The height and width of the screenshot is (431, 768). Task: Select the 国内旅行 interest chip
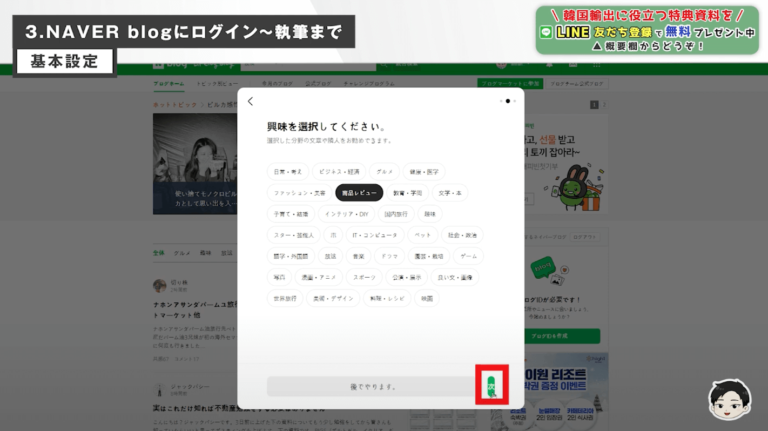pyautogui.click(x=396, y=214)
